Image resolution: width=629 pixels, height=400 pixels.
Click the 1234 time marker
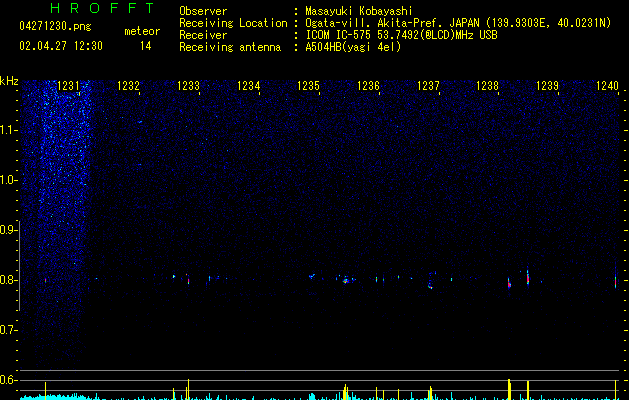pyautogui.click(x=248, y=86)
